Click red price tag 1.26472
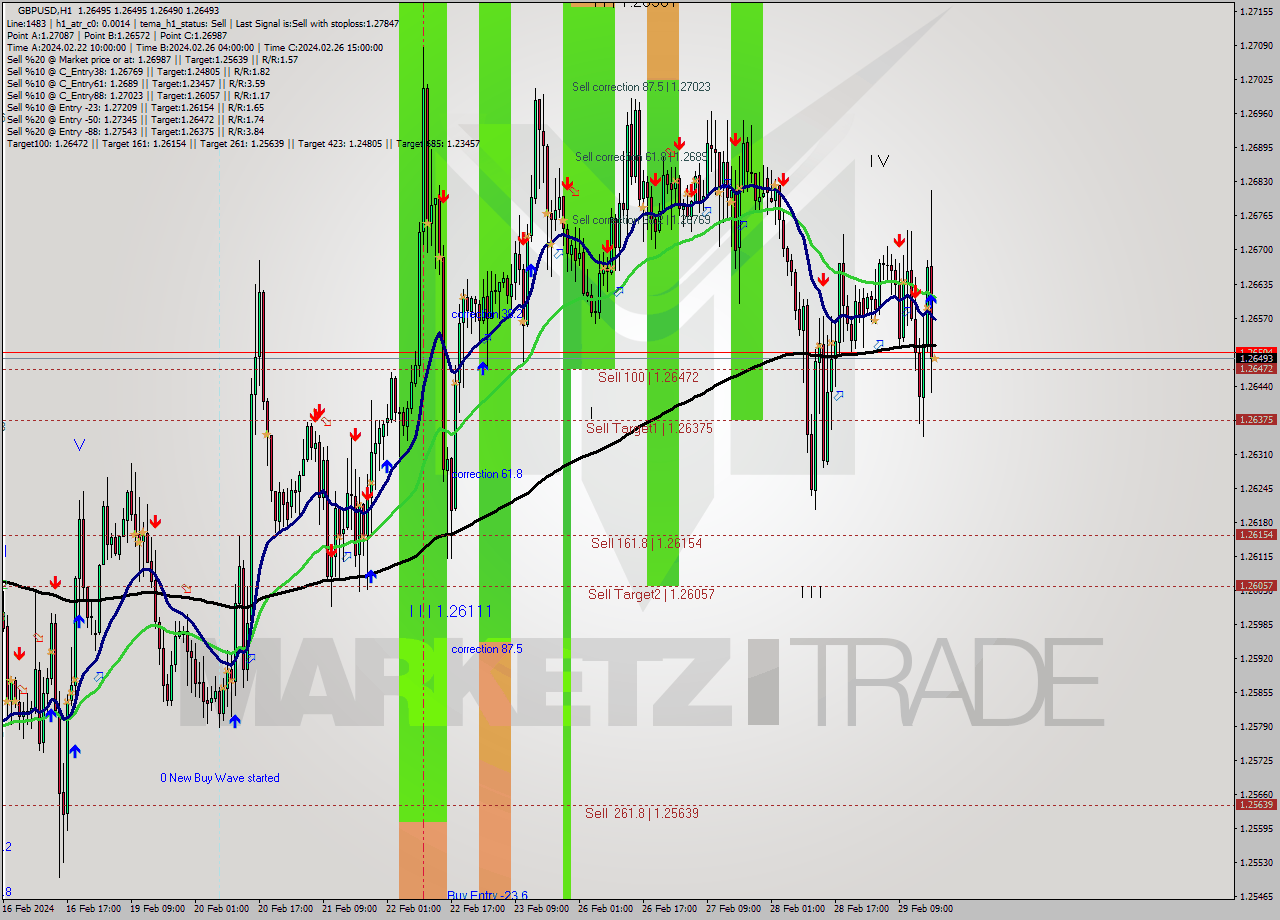This screenshot has width=1280, height=920. 1256,369
